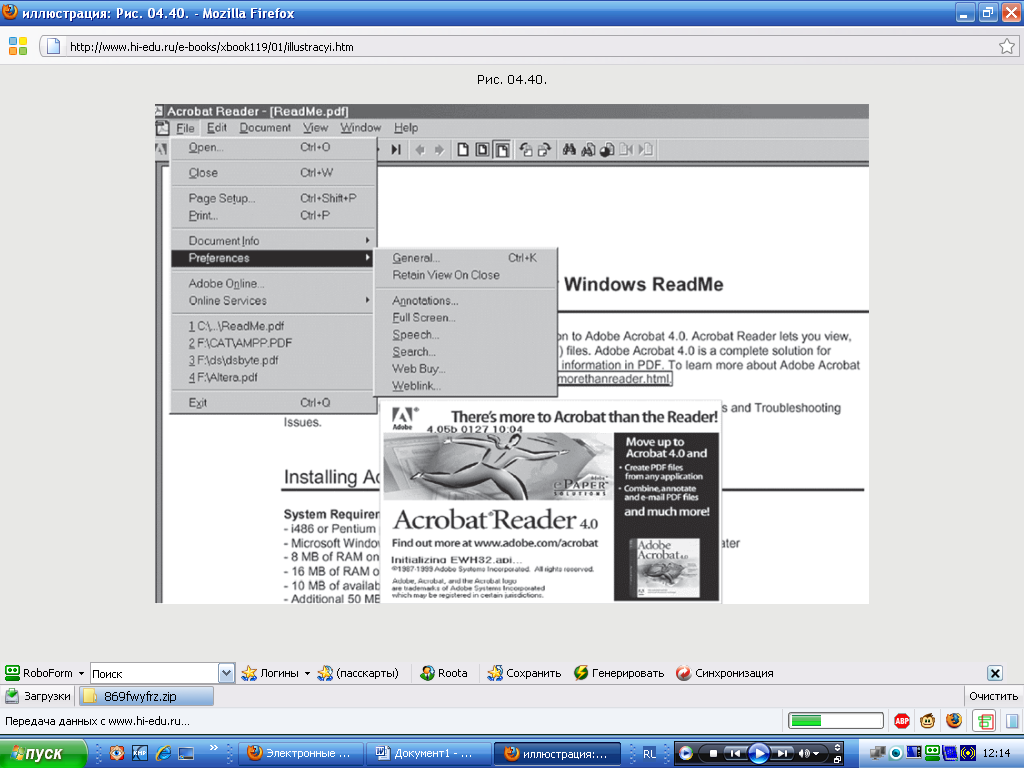Click the Рис. 04.40. caption text
The width and height of the screenshot is (1024, 768).
pos(512,80)
